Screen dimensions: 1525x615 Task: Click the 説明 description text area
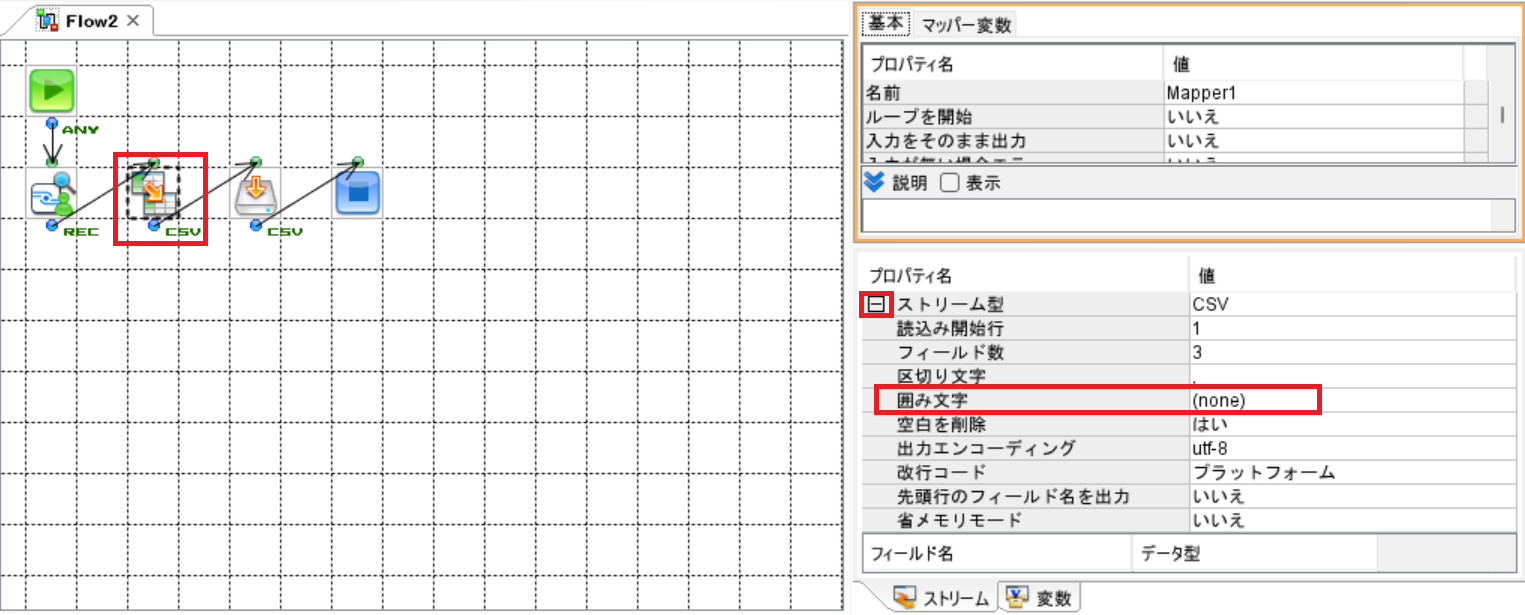pos(1176,215)
